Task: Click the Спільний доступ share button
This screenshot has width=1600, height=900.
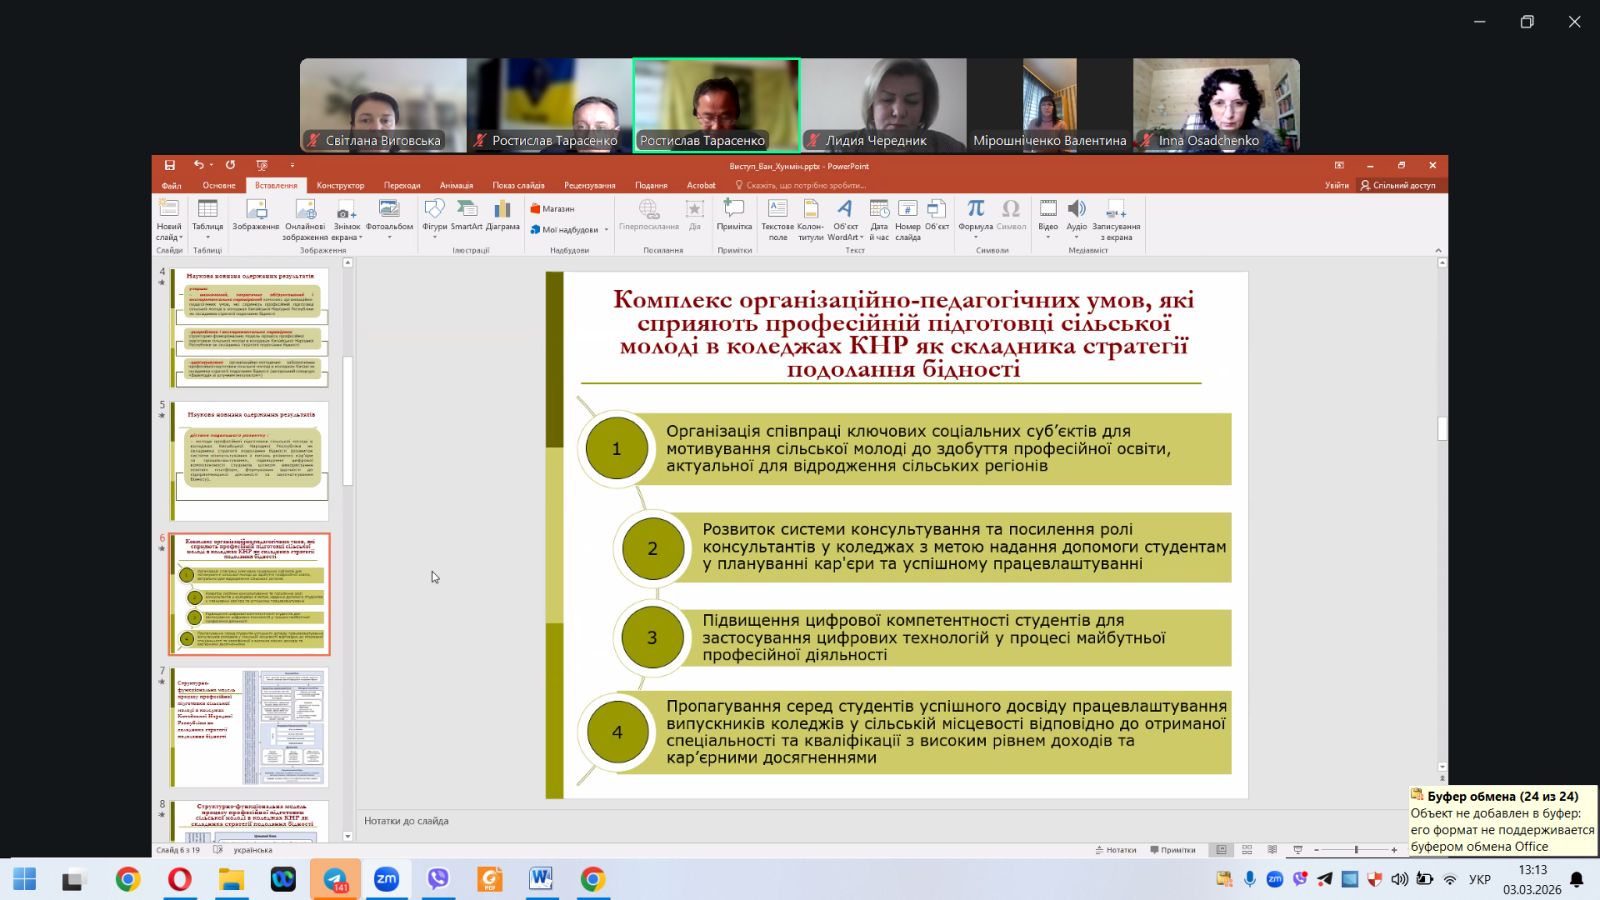Action: 1397,185
